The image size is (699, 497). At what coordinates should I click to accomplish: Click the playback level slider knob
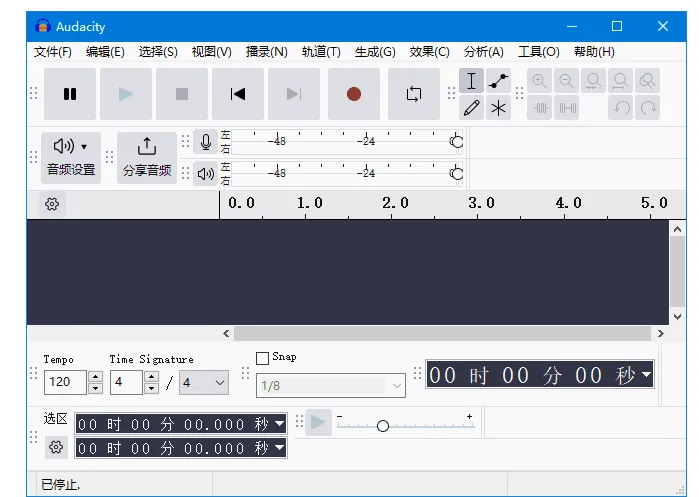pos(456,173)
